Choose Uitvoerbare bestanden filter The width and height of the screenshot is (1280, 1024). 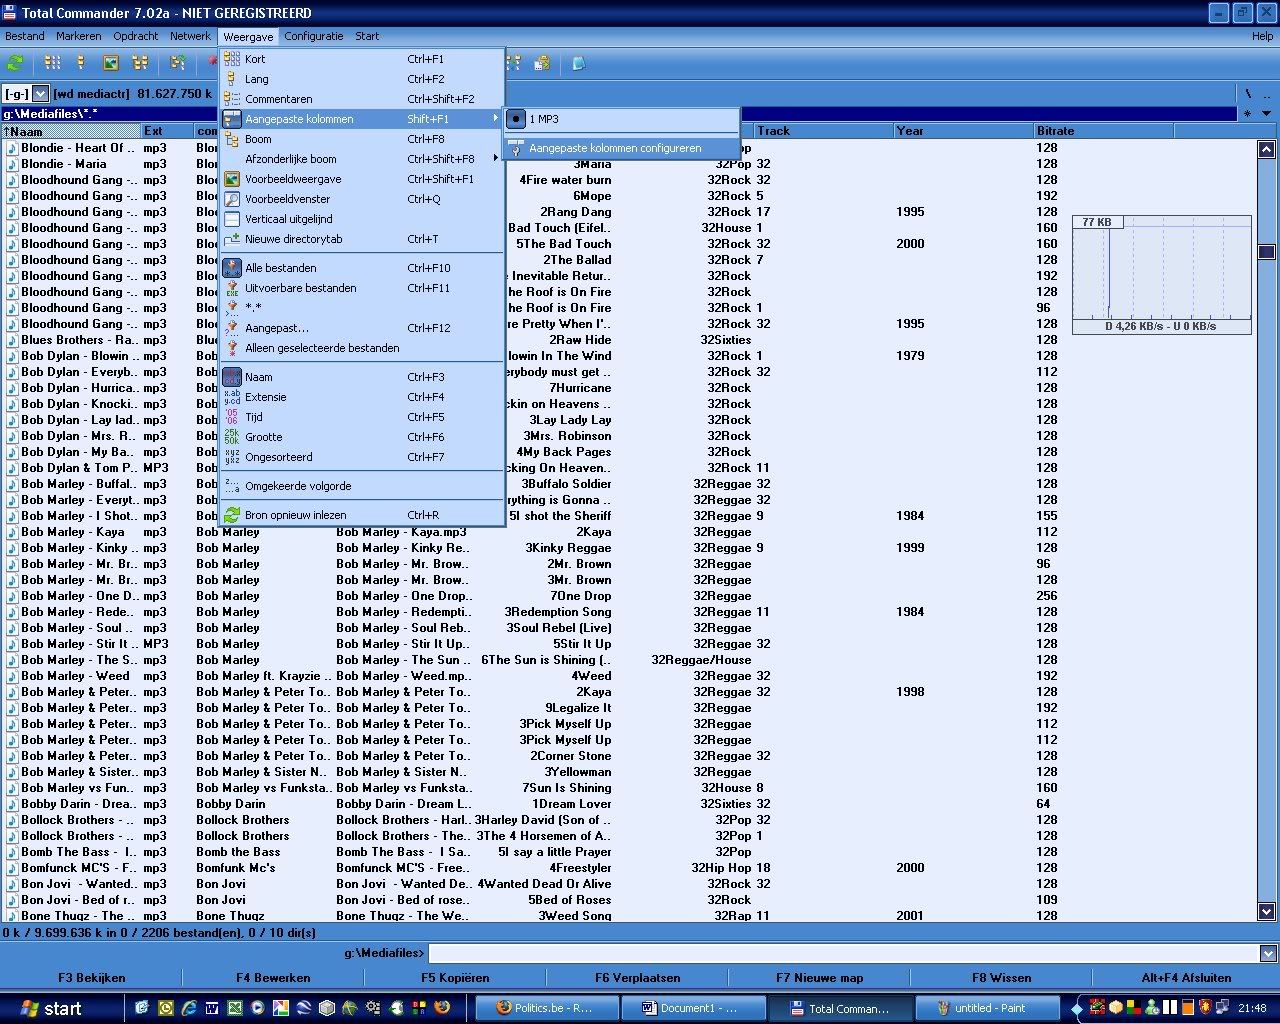pyautogui.click(x=362, y=288)
